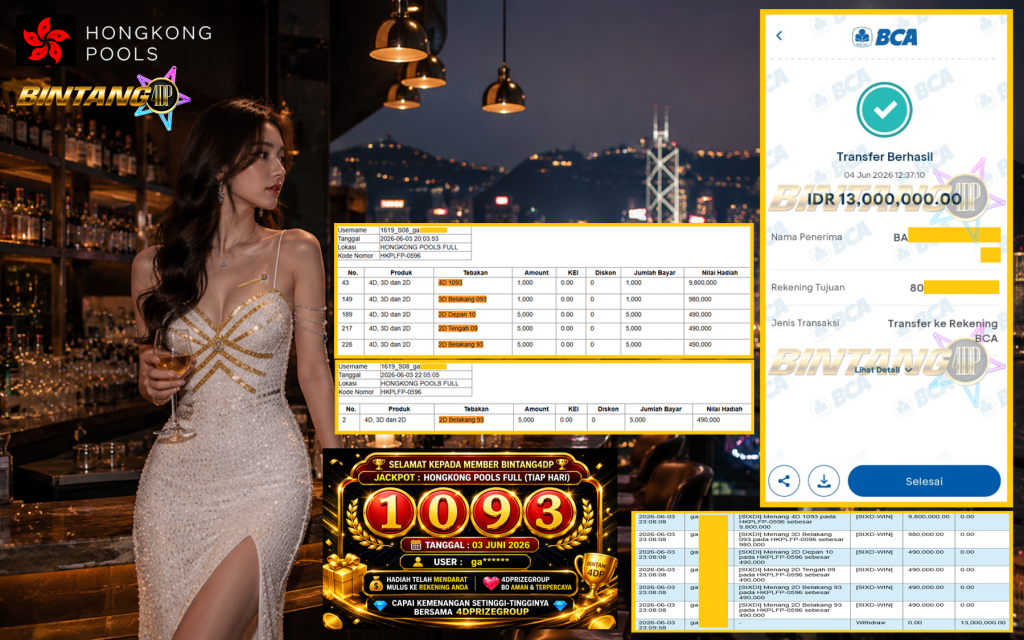Click row number '43' in bet table

[x=345, y=283]
